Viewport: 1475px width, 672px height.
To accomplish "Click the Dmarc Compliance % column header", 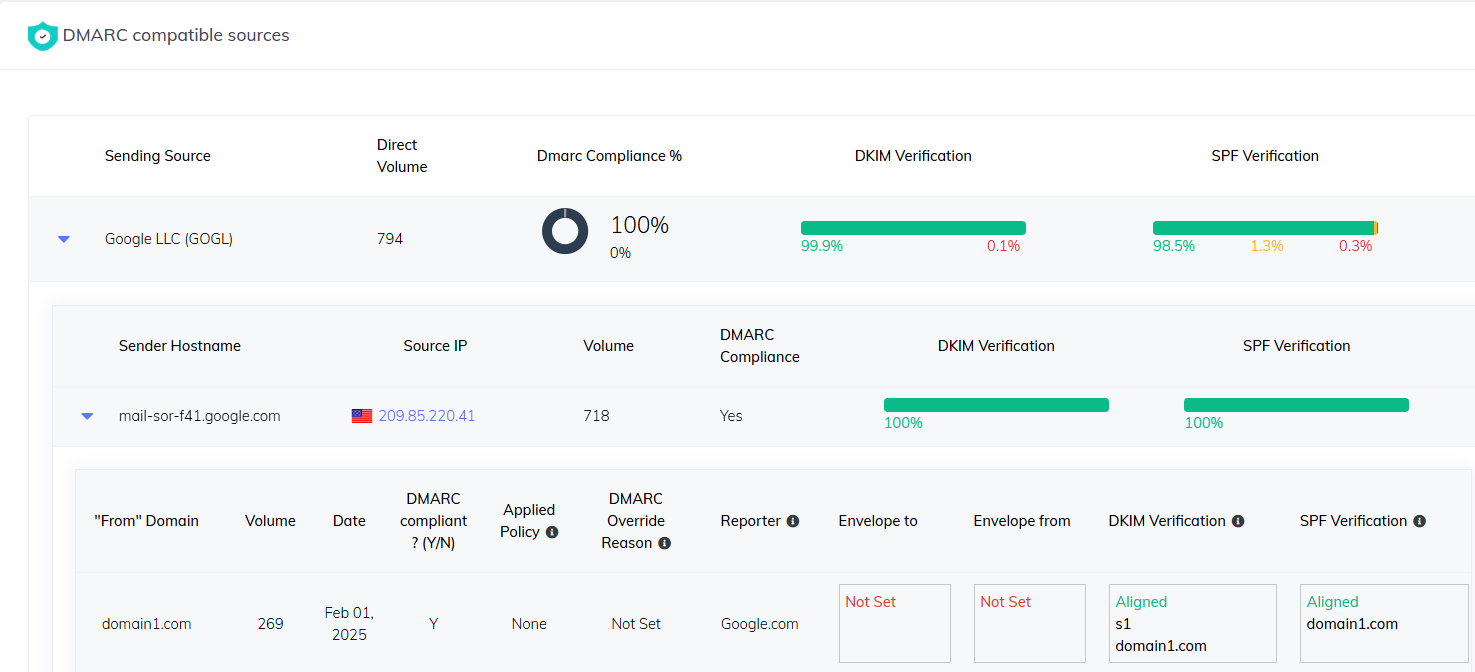I will click(609, 156).
